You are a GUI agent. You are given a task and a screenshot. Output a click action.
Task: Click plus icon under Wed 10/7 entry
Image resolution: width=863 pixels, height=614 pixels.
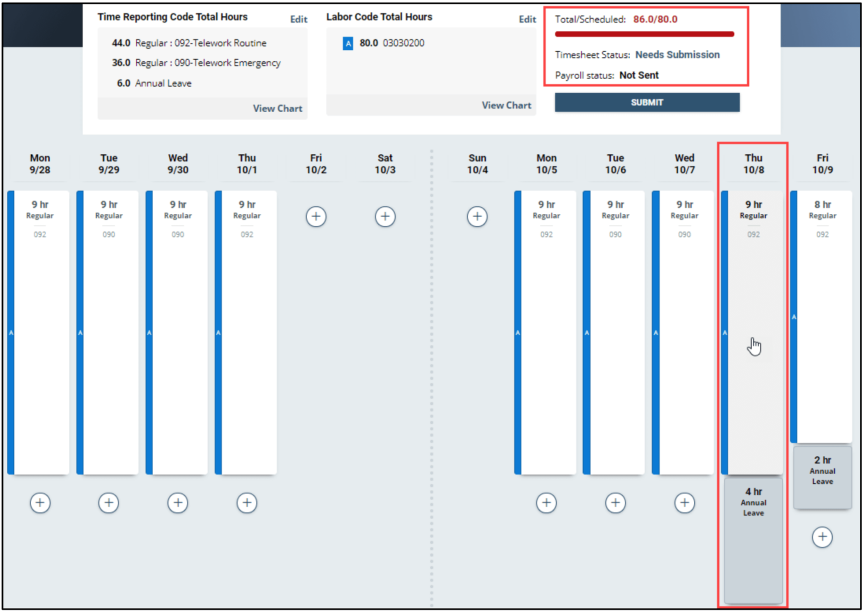[x=684, y=503]
